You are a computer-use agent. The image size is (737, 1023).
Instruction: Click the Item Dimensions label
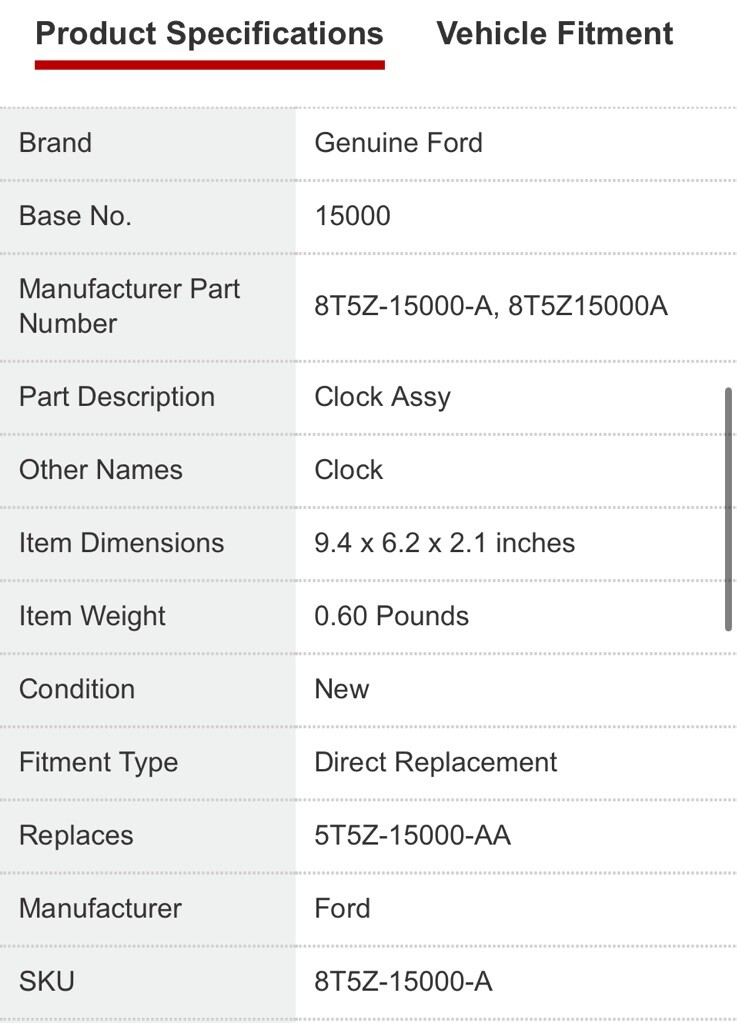(x=121, y=543)
